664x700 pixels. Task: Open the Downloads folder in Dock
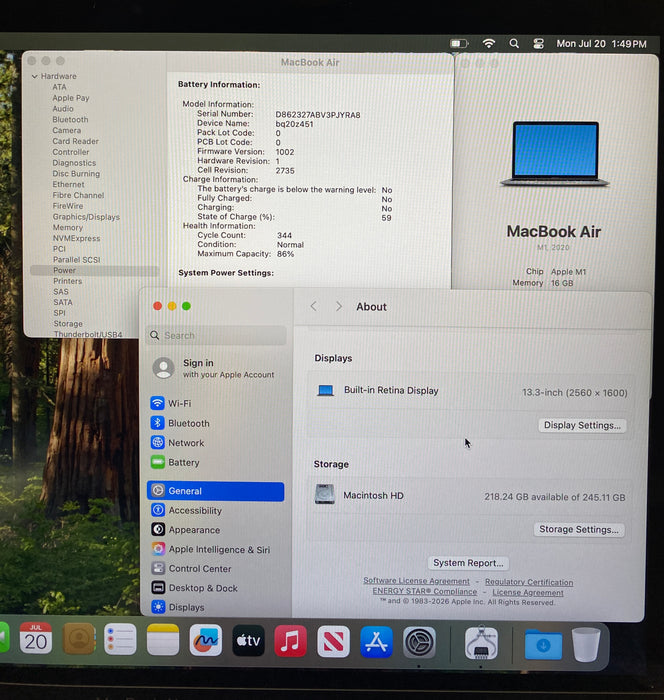point(543,644)
